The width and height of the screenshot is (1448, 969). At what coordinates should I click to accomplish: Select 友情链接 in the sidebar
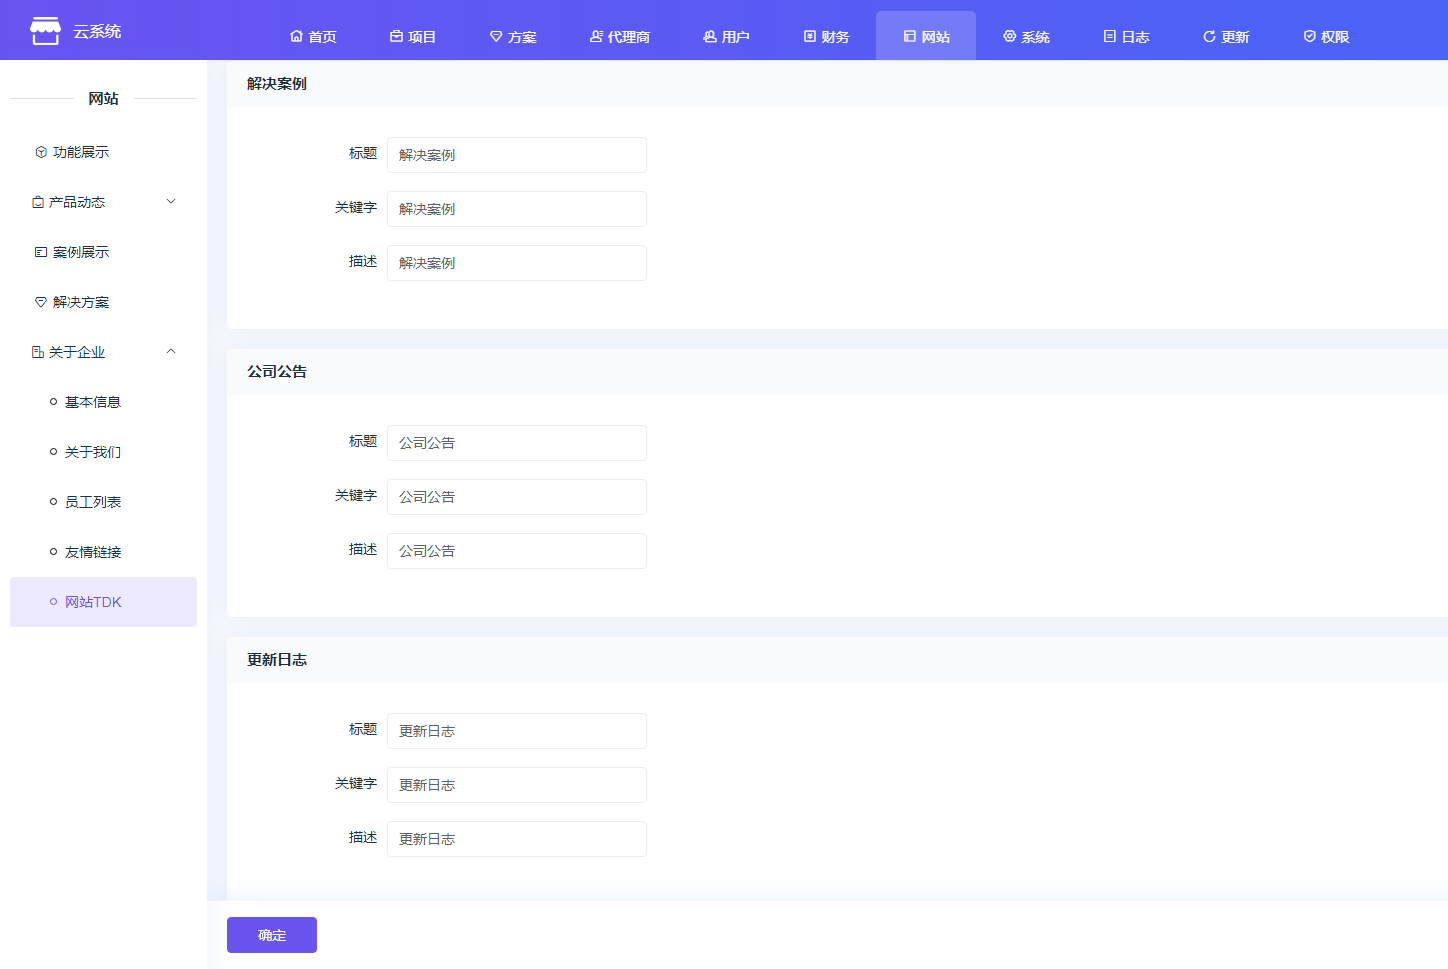tap(103, 552)
